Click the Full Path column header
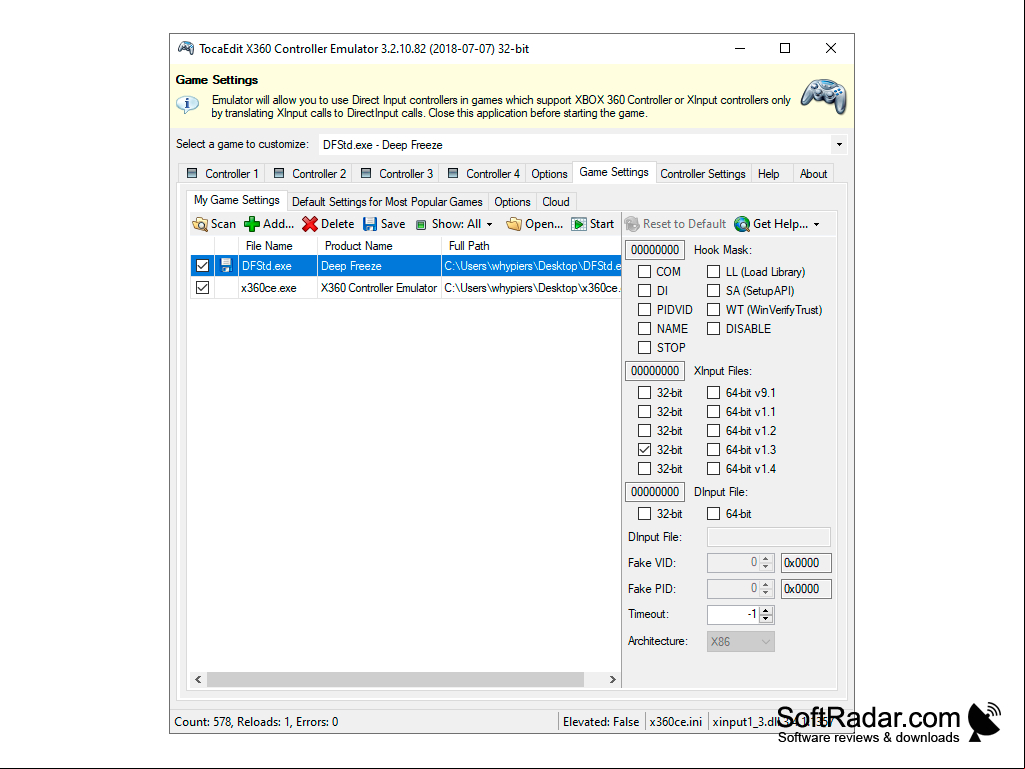The width and height of the screenshot is (1025, 769). point(531,246)
